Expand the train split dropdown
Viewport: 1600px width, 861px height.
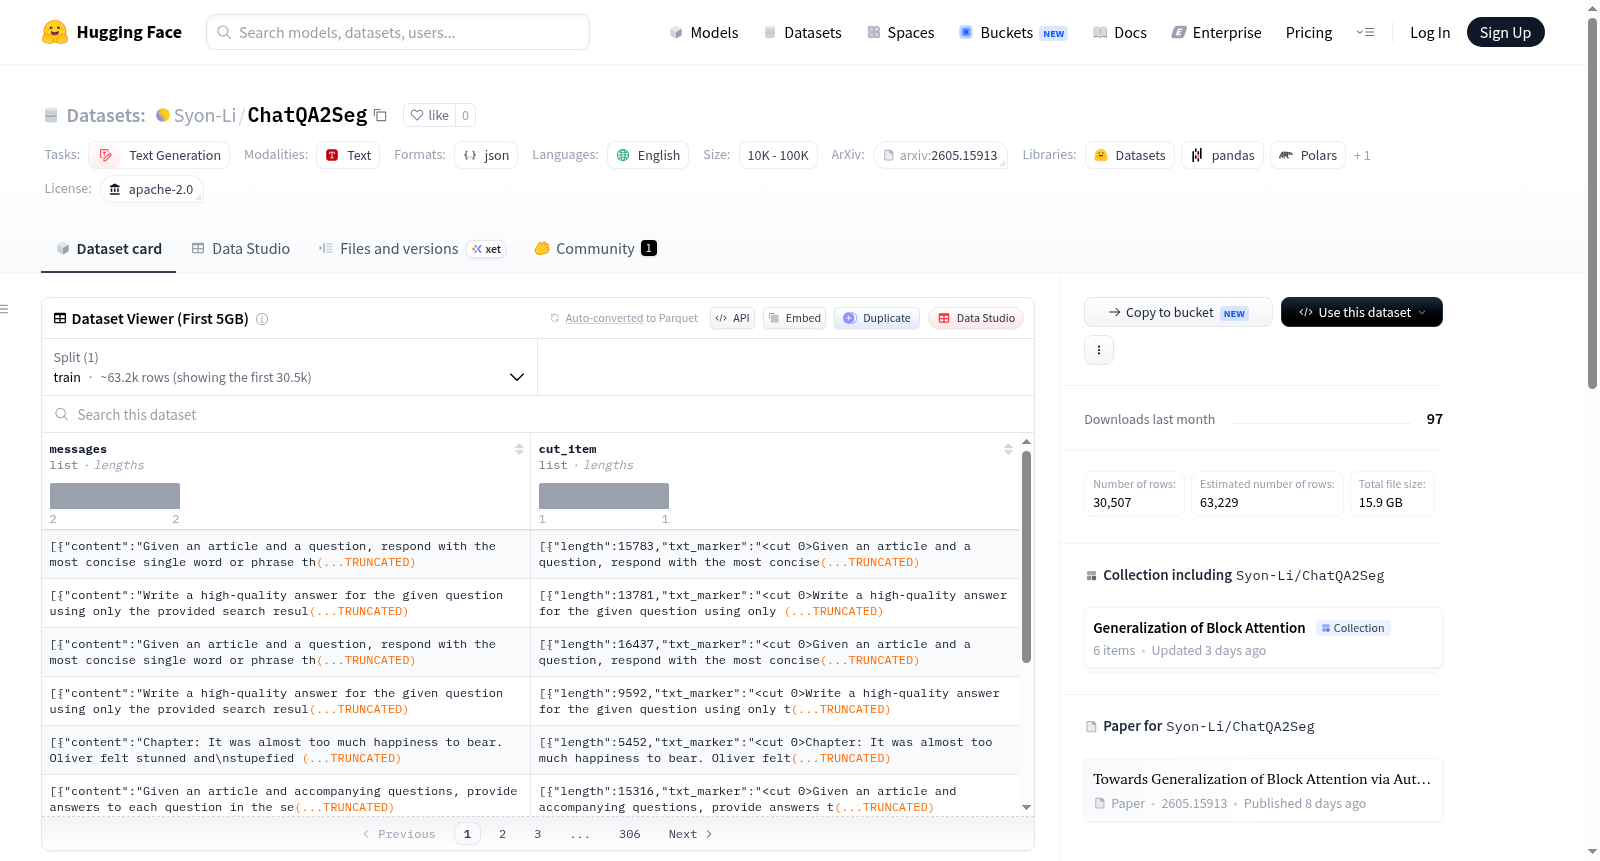coord(289,367)
